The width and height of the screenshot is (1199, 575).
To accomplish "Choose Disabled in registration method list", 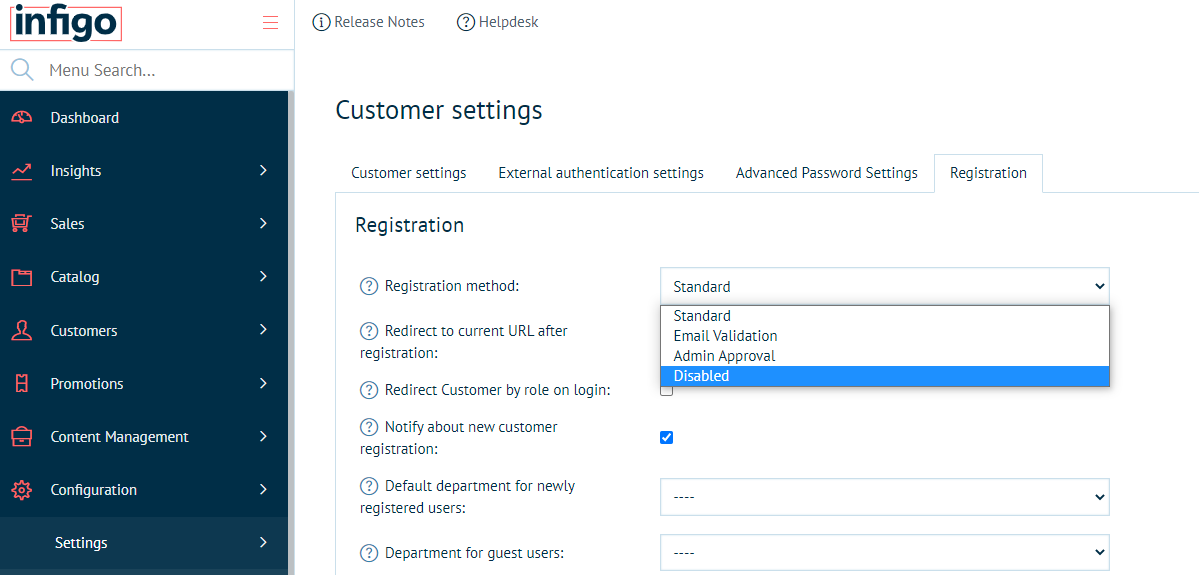I will click(x=702, y=376).
